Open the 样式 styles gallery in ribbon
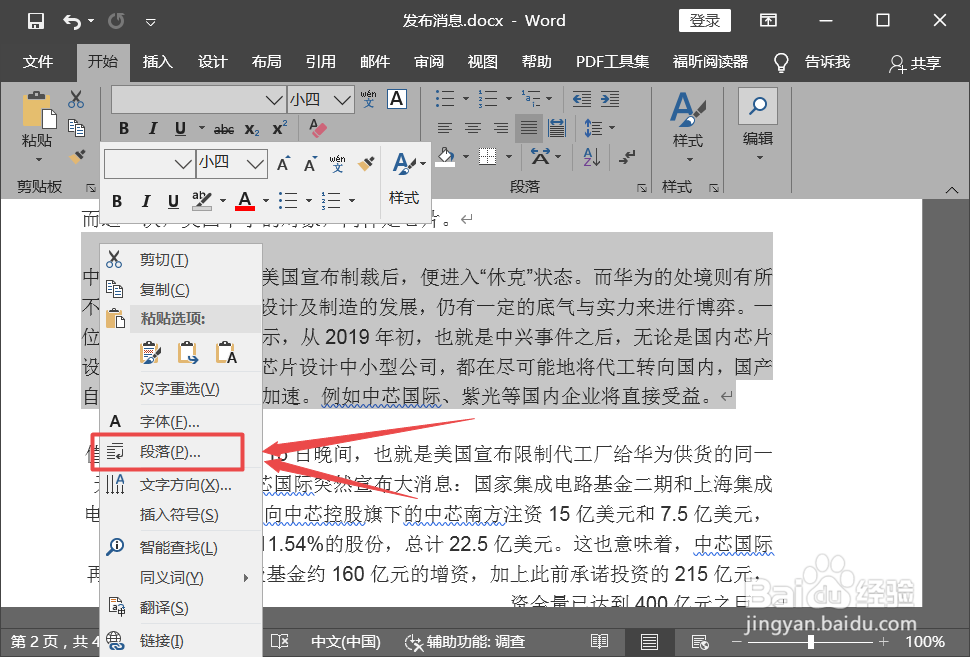The height and width of the screenshot is (657, 970). 688,127
